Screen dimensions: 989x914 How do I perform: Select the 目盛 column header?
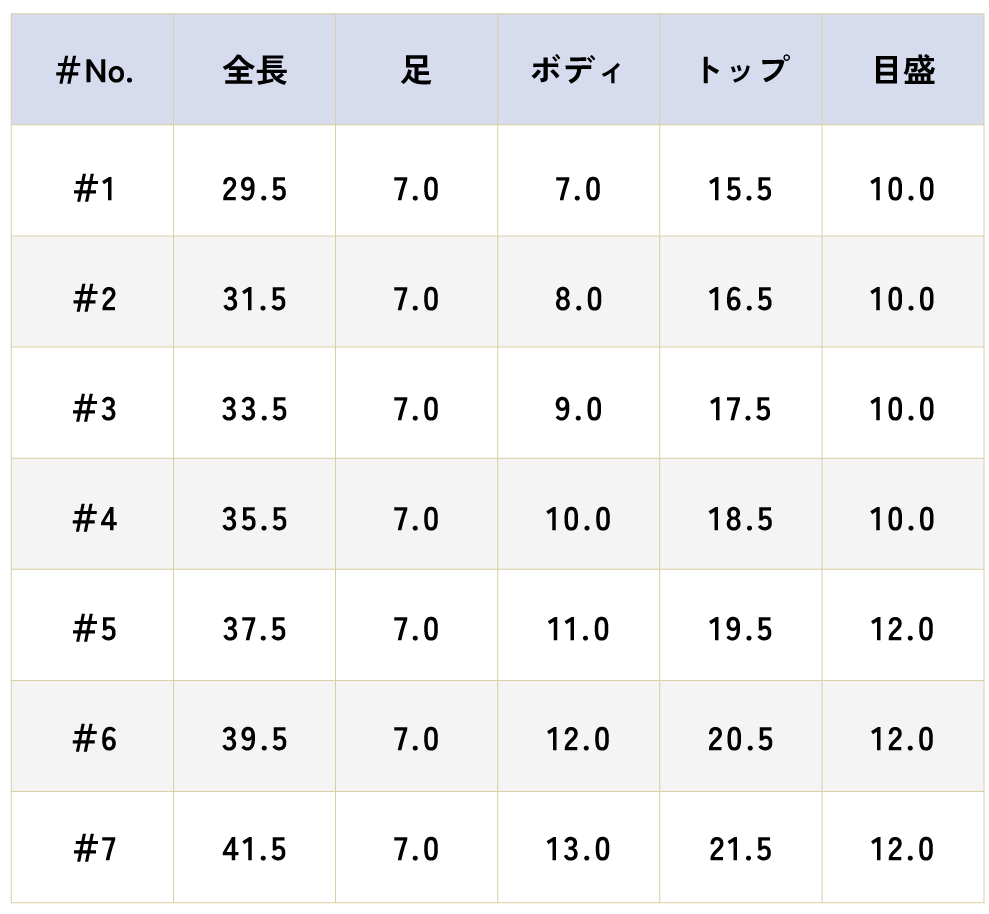coord(903,69)
